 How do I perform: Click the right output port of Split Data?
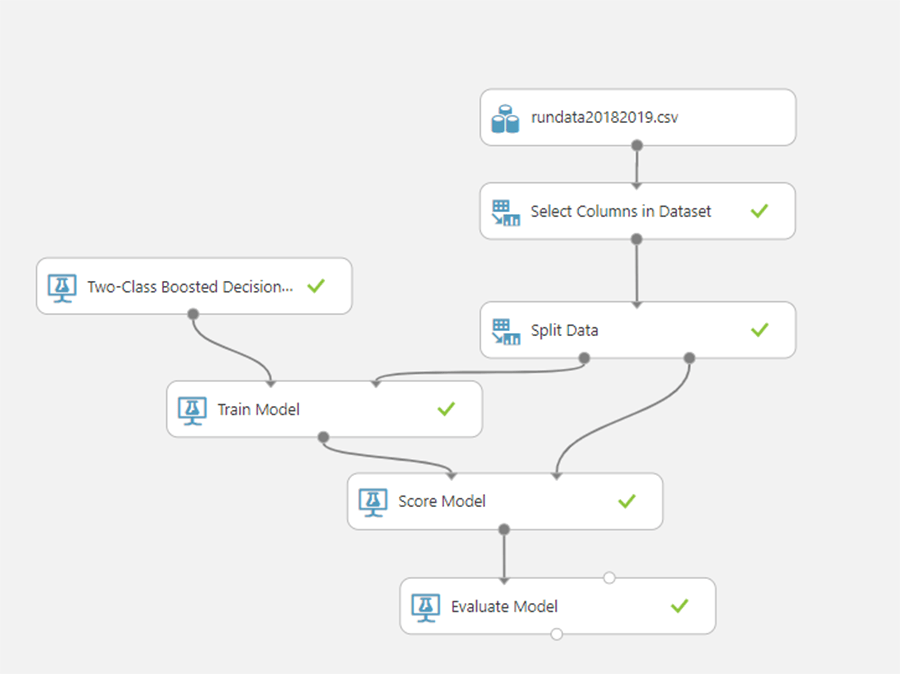tap(689, 358)
